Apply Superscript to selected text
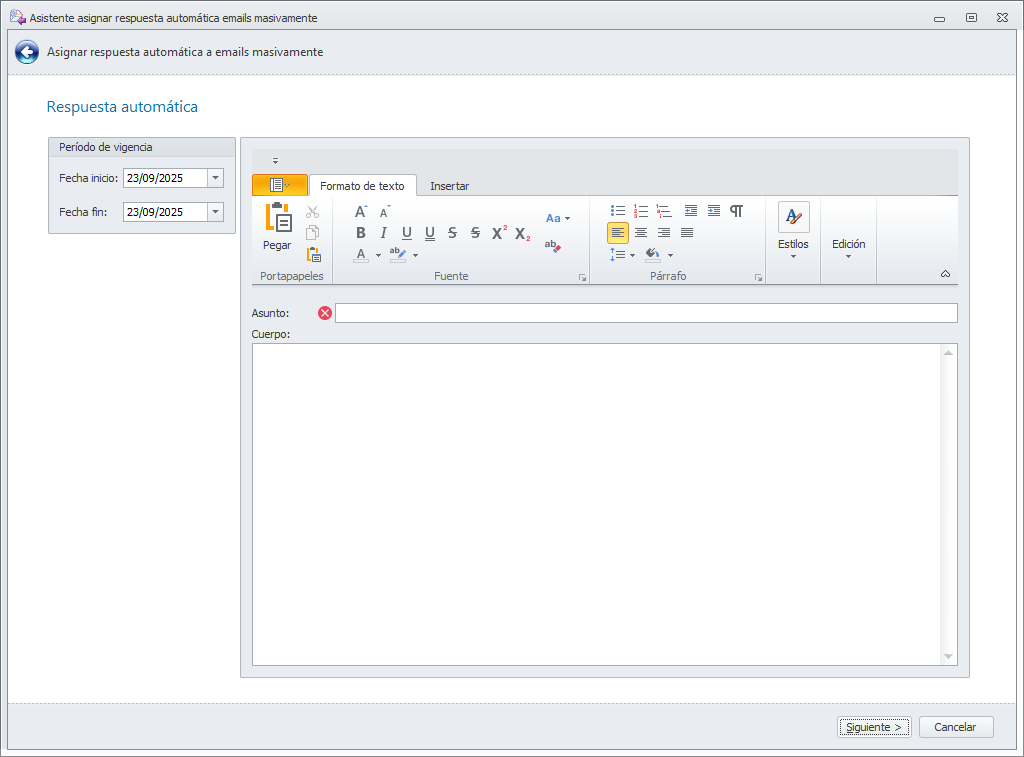The image size is (1024, 757). [x=499, y=233]
